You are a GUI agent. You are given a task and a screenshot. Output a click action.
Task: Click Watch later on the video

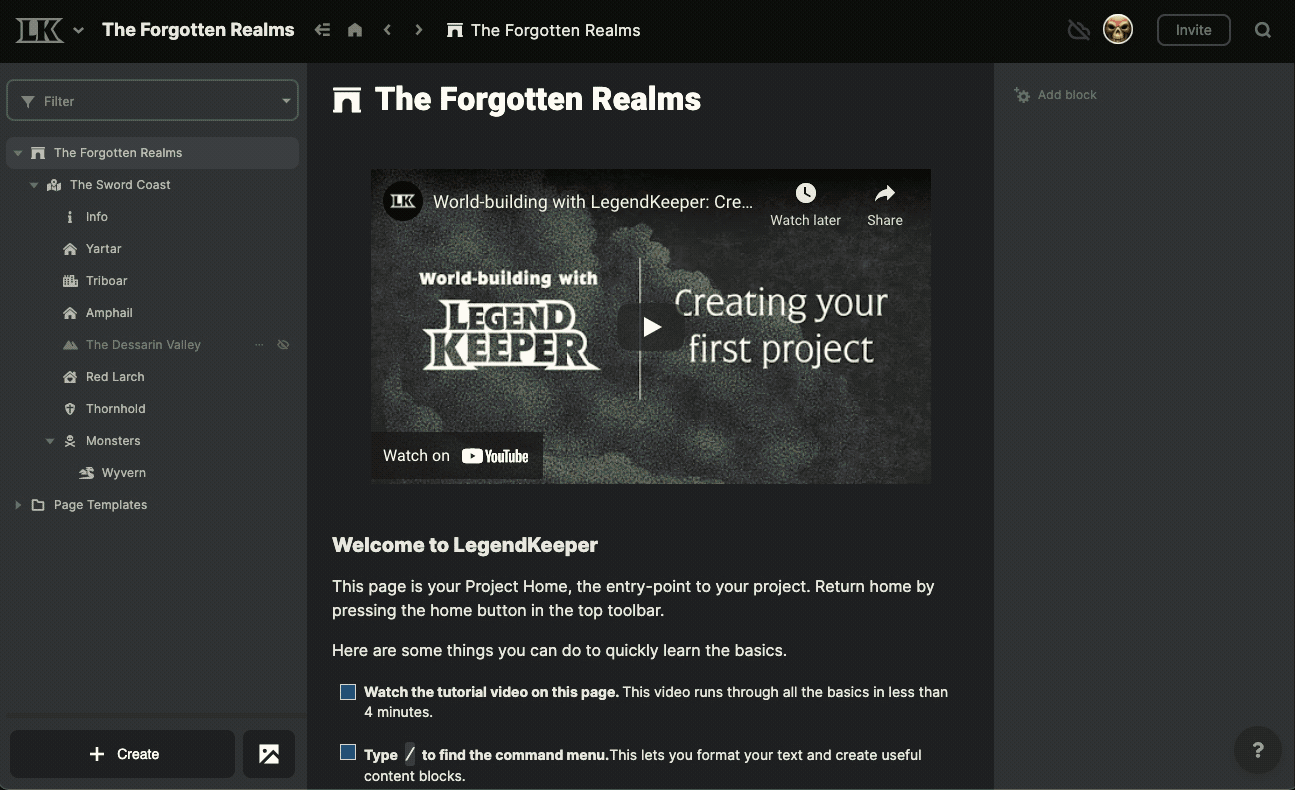tap(805, 205)
